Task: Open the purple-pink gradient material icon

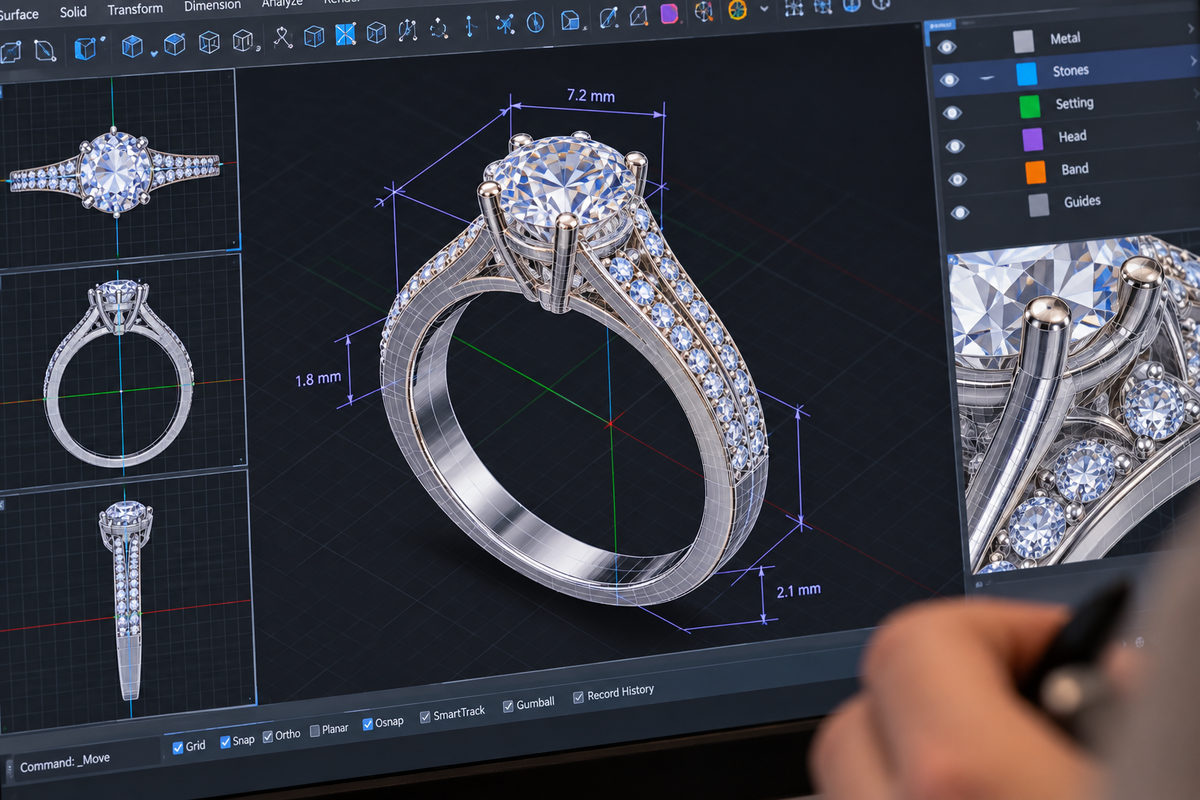Action: [x=669, y=14]
